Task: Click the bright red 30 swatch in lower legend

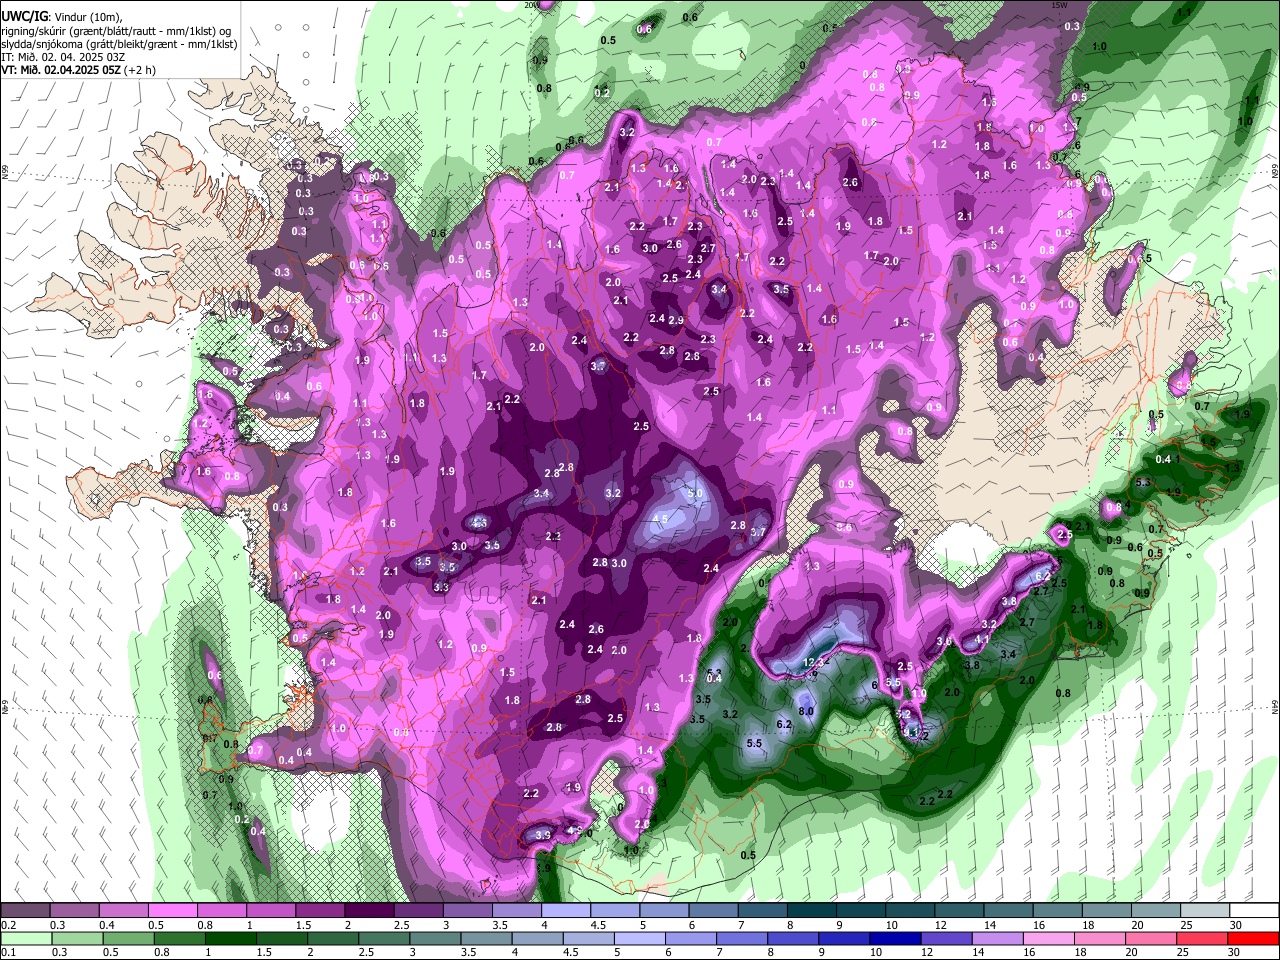Action: click(1253, 938)
